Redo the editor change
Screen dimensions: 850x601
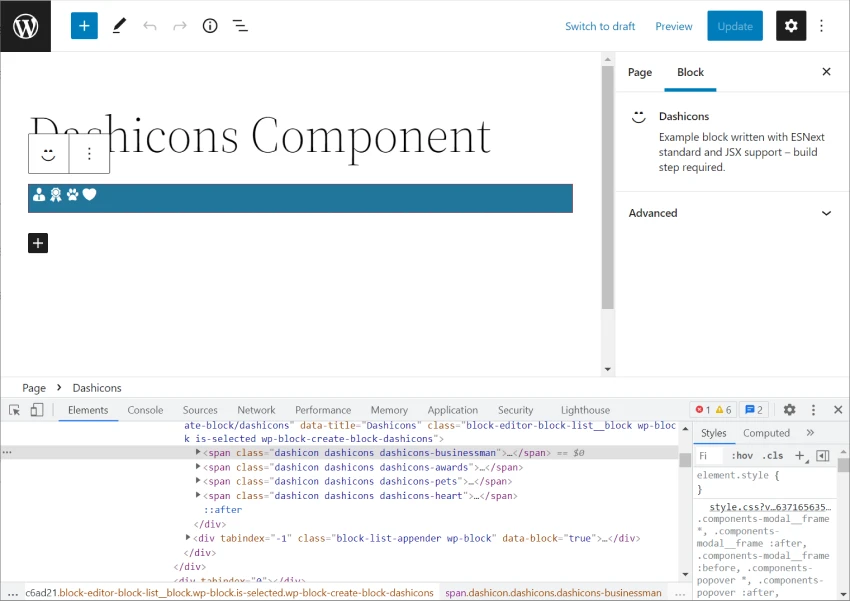[x=180, y=26]
